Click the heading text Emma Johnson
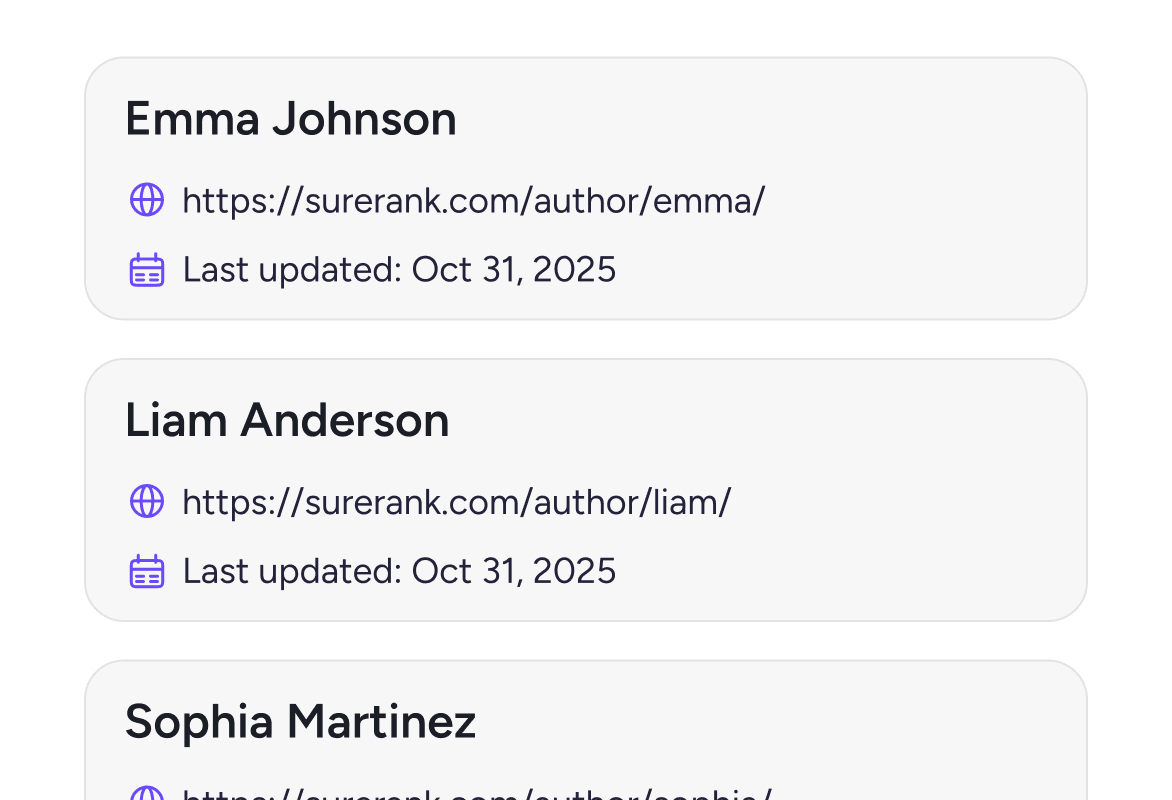This screenshot has height=800, width=1172. pos(290,118)
